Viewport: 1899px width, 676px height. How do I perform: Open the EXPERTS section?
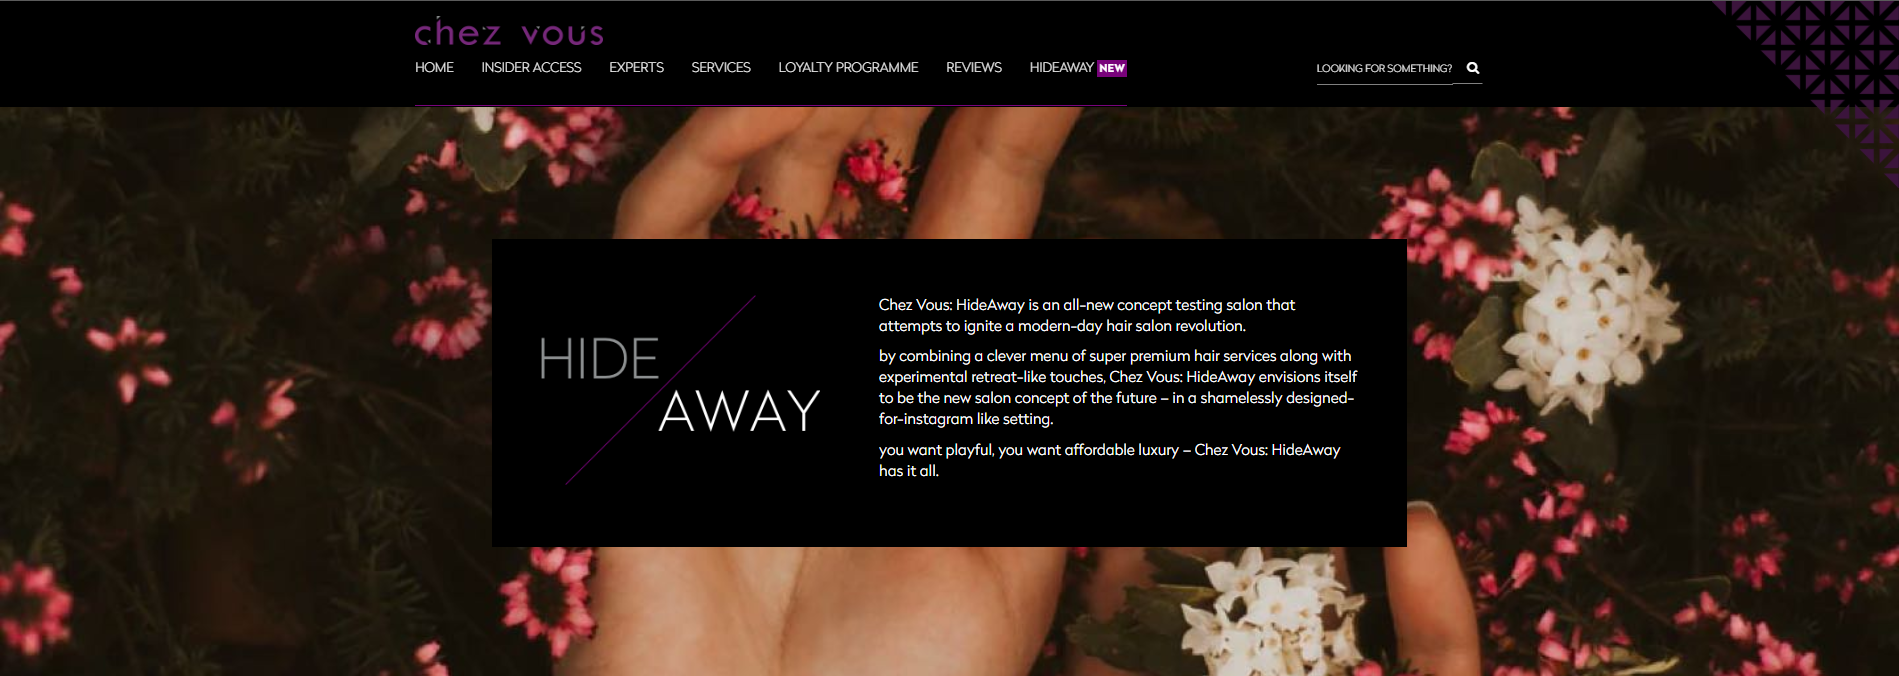click(x=636, y=68)
